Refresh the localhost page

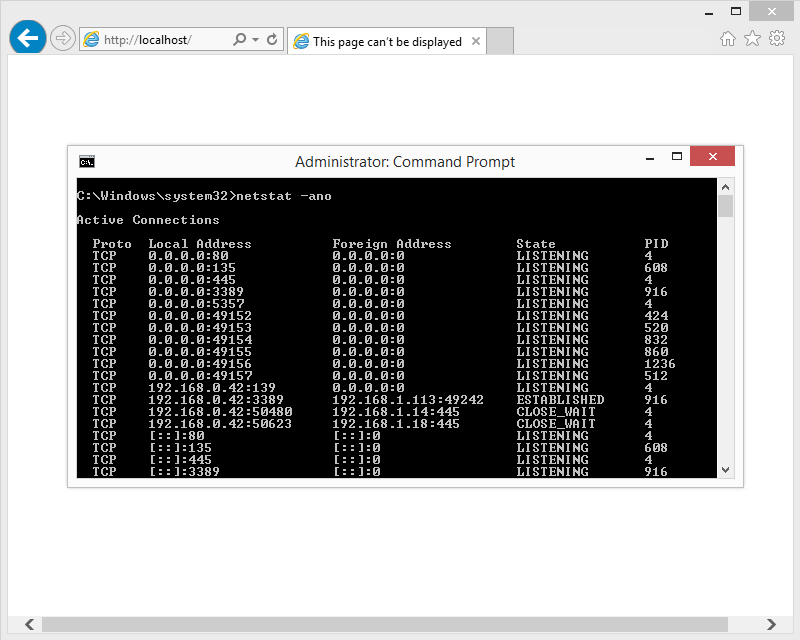point(272,39)
